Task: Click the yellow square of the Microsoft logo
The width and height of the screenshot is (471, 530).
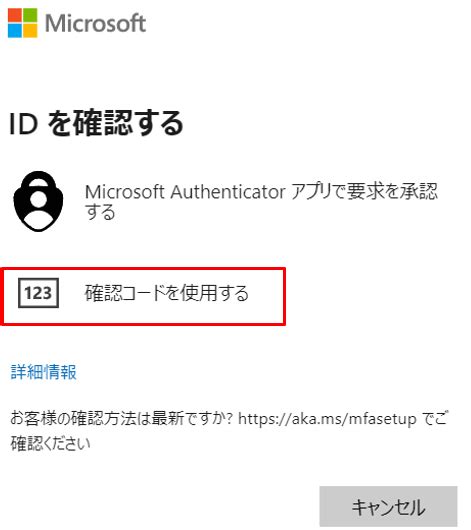Action: (x=30, y=30)
